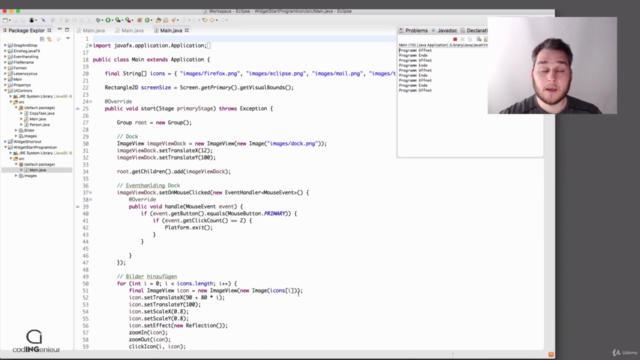The height and width of the screenshot is (360, 640).
Task: Open the Run button dropdown arrow
Action: (112, 20)
